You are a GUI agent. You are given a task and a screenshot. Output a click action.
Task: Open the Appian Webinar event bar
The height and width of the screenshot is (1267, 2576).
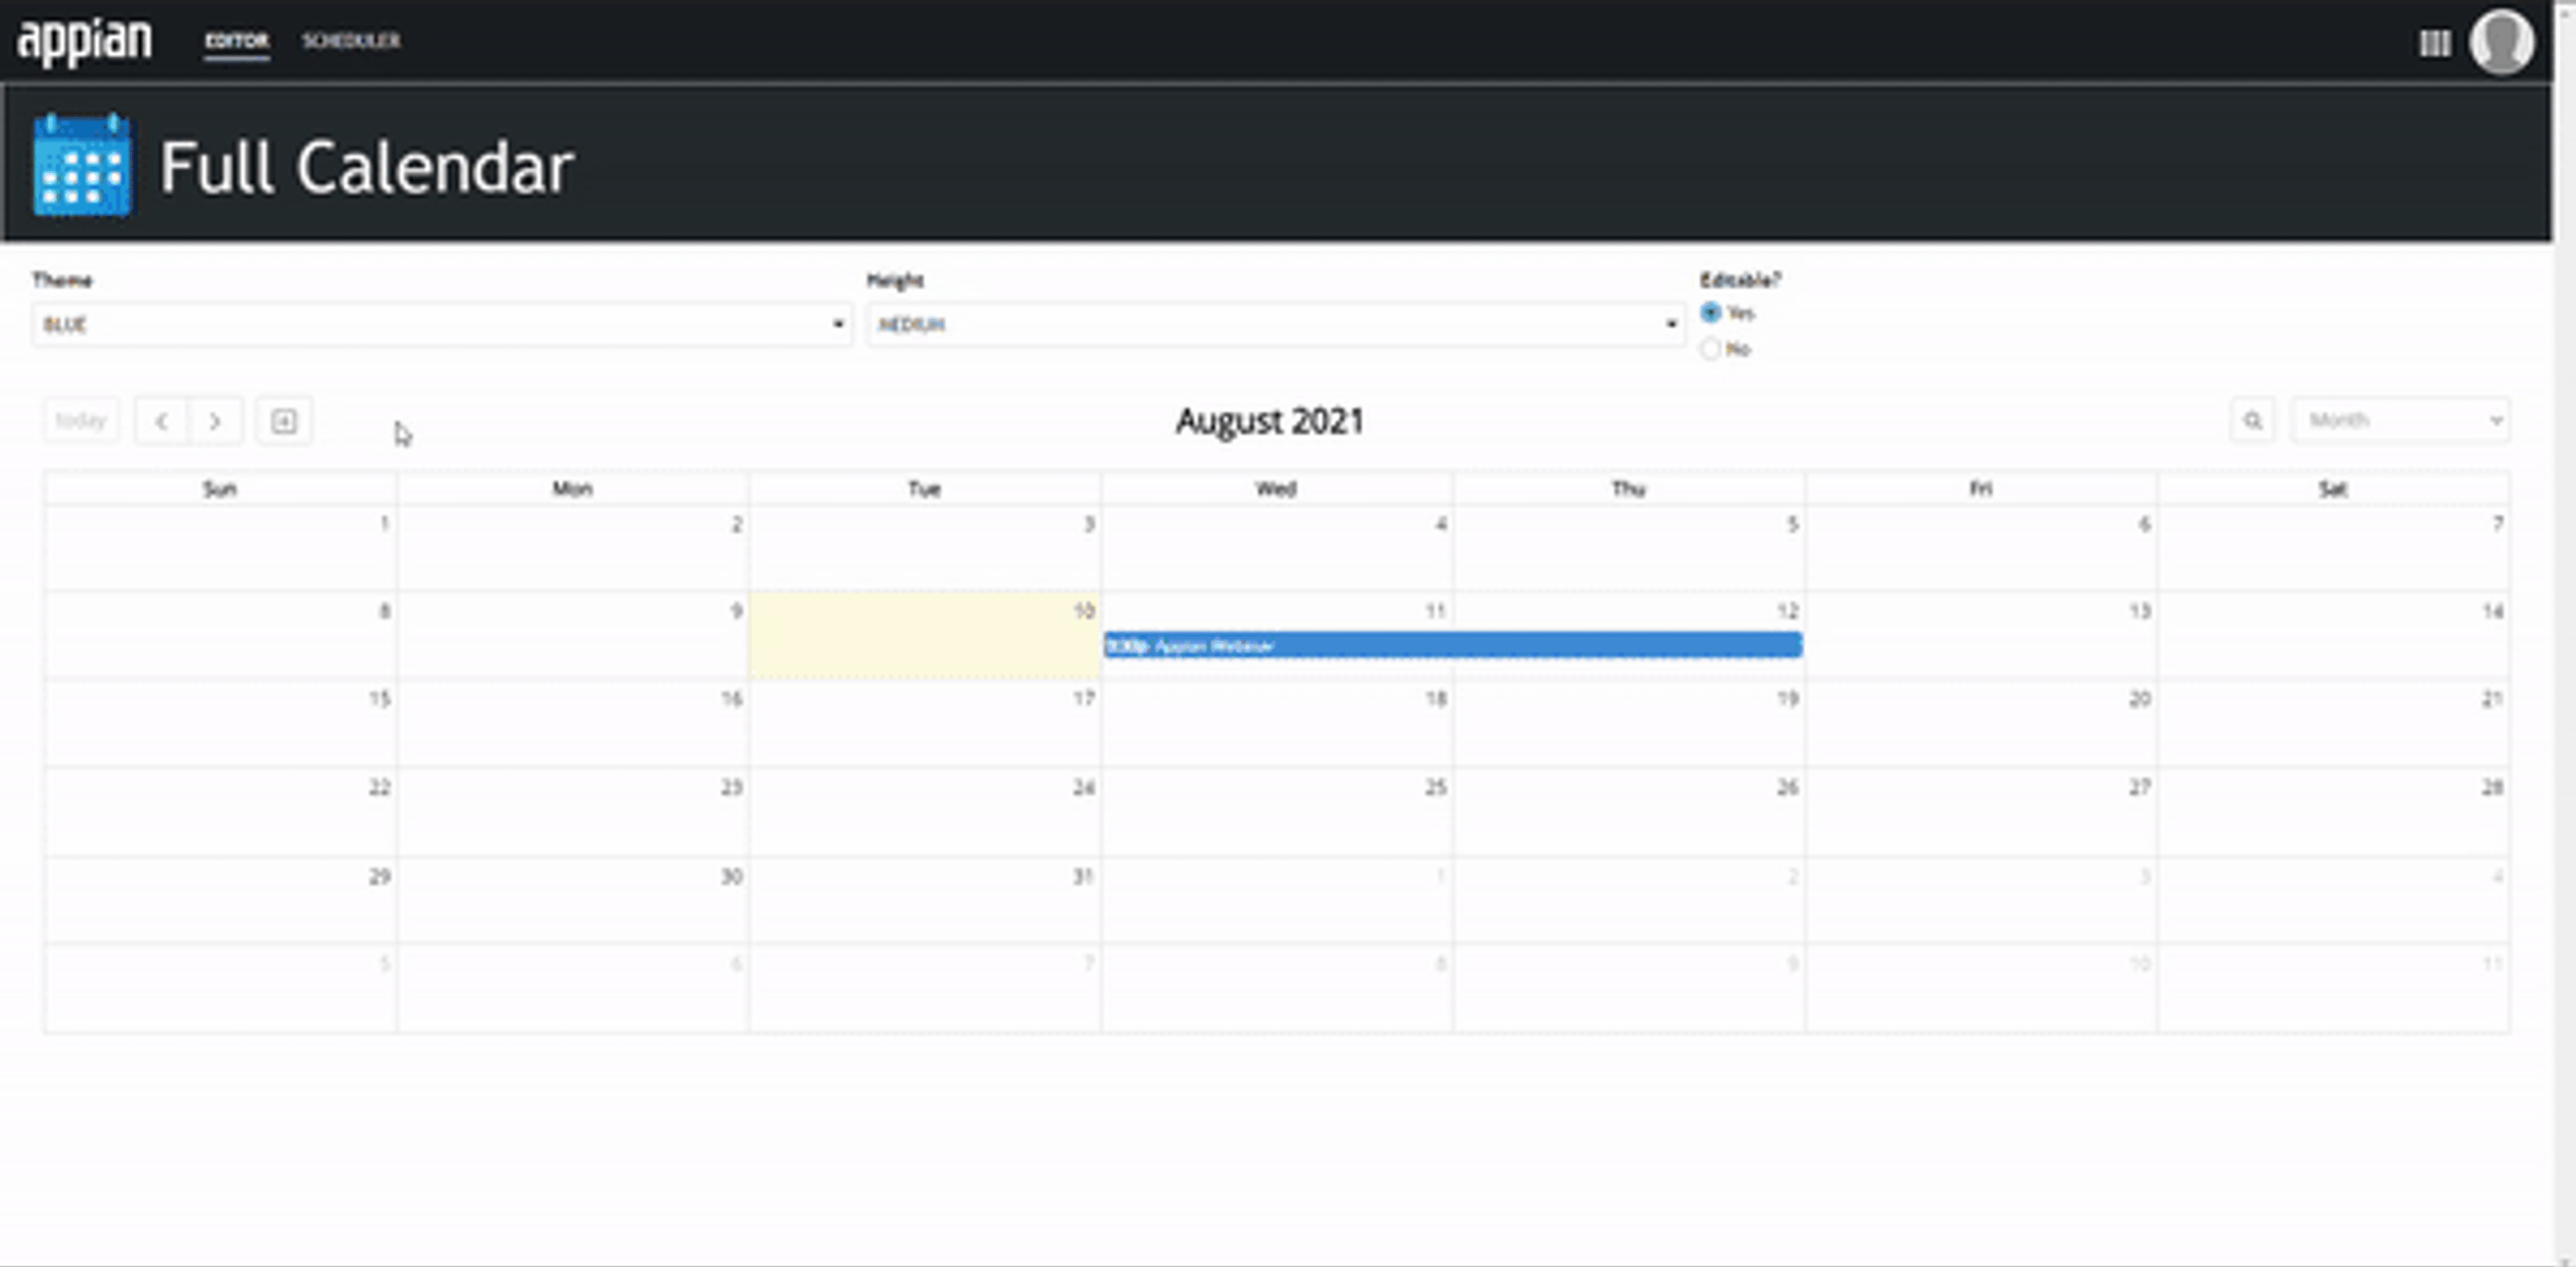click(x=1453, y=646)
